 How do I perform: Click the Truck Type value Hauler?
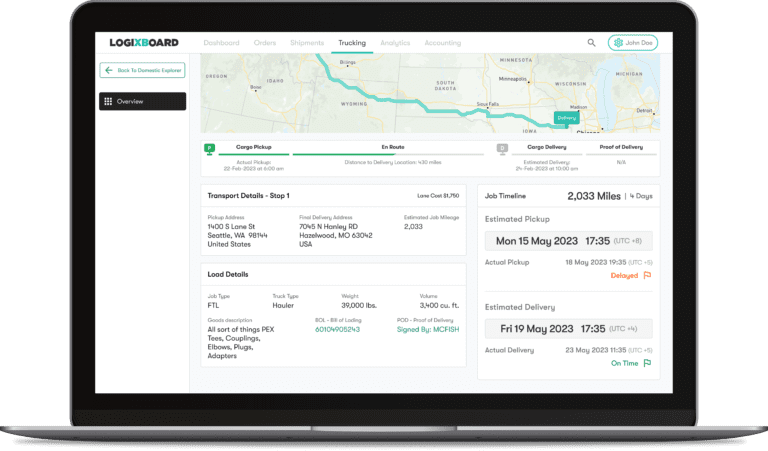[x=283, y=306]
